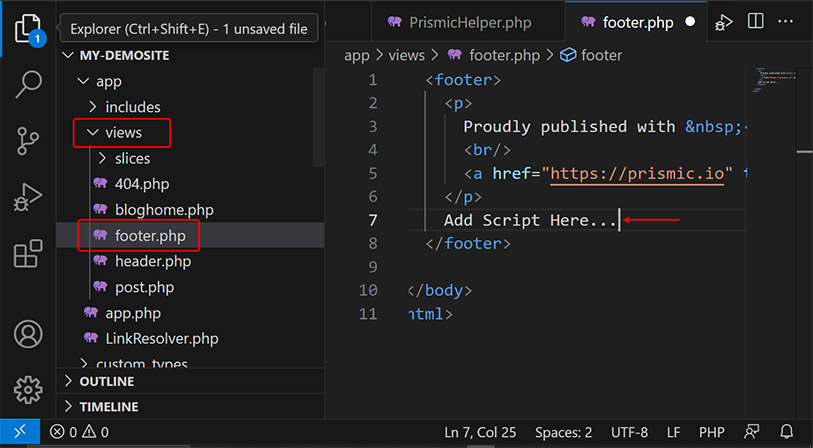Open Go to Line via Ln 7, Col 25
The width and height of the screenshot is (813, 448).
tap(480, 432)
